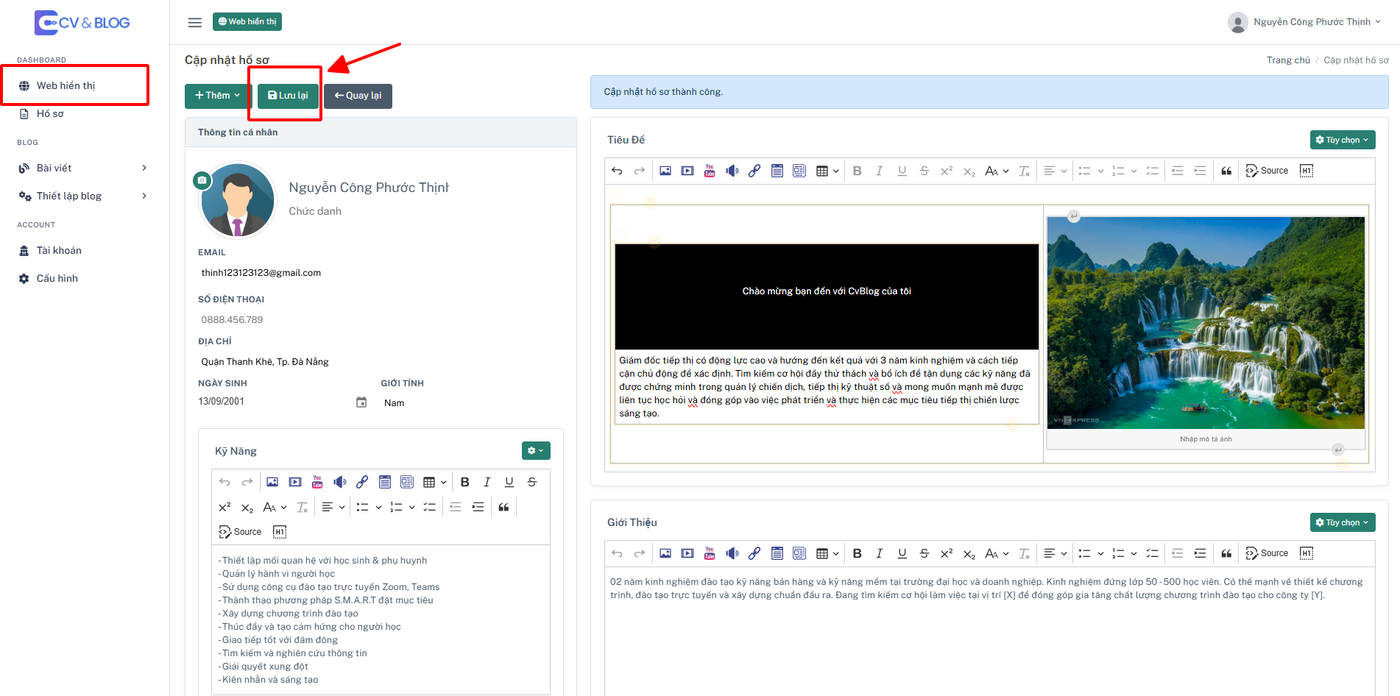Viewport: 1400px width, 696px height.
Task: Click the Lưu lại save button
Action: [x=288, y=96]
